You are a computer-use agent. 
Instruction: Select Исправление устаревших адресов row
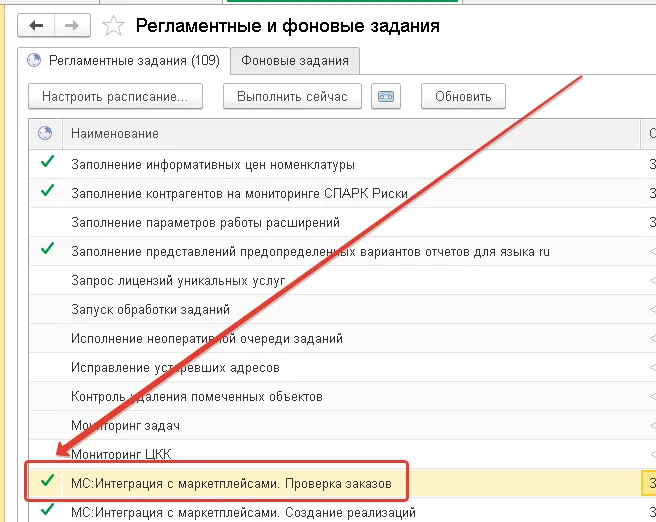[175, 367]
